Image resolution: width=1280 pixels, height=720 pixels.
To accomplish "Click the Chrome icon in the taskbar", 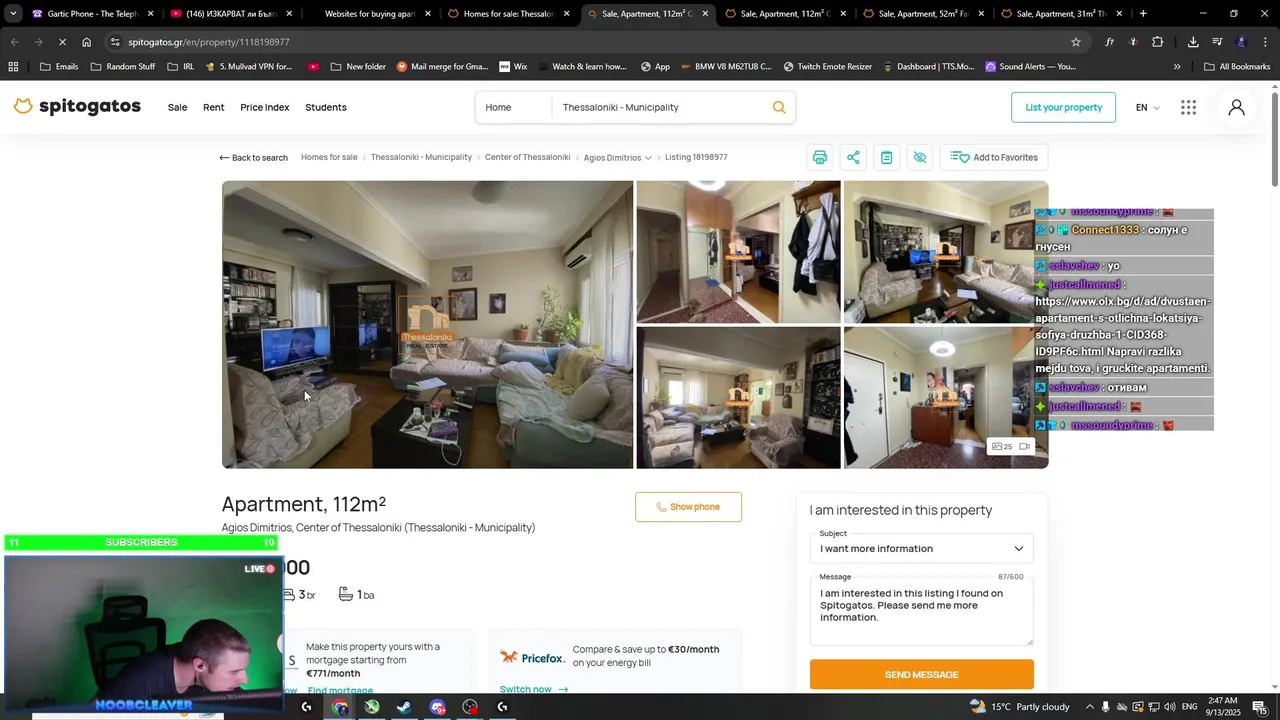I will pyautogui.click(x=340, y=707).
